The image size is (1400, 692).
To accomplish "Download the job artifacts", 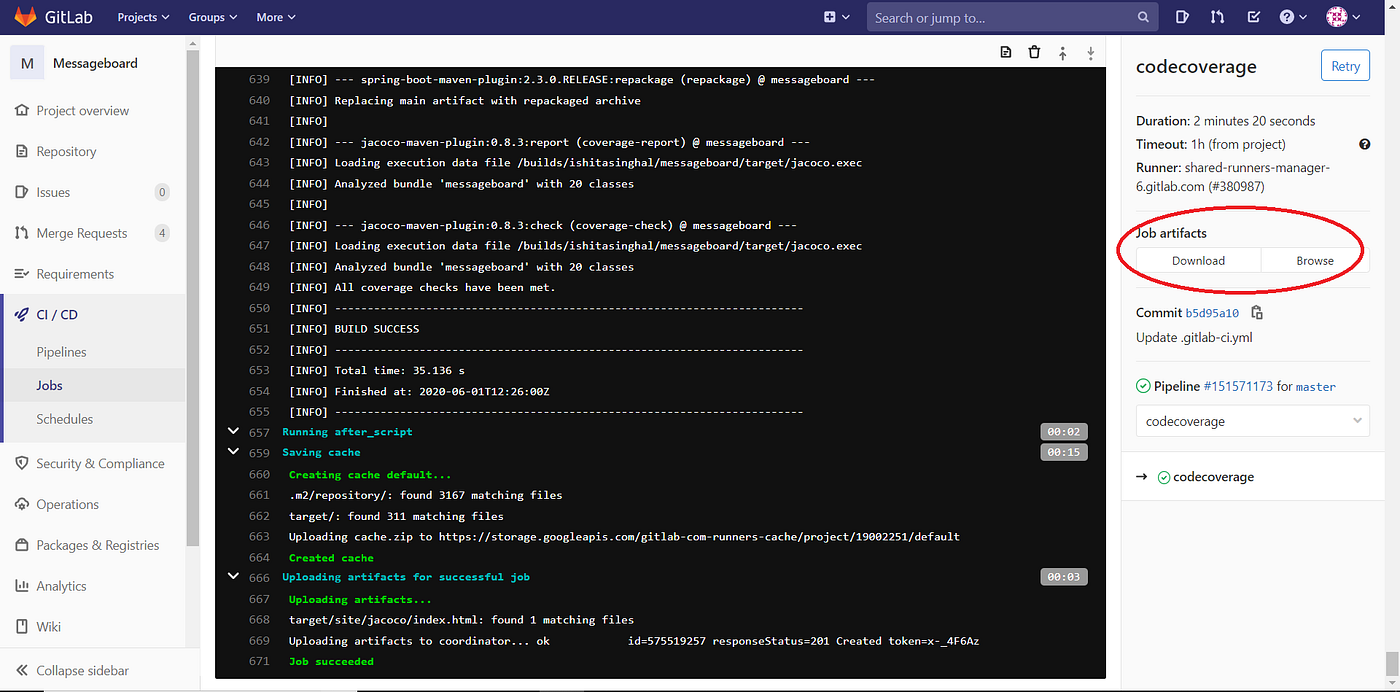I will pos(1197,260).
